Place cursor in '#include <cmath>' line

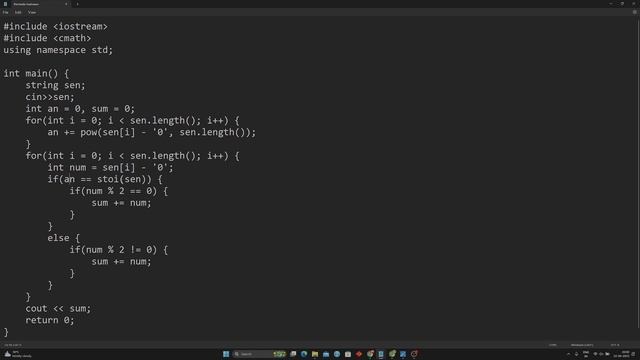(x=47, y=38)
